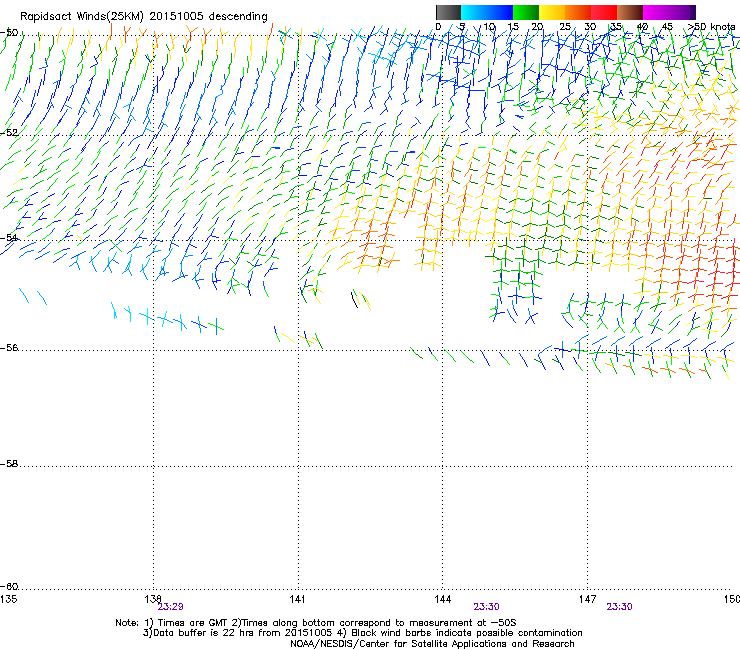
Task: Click the '>50 knots' legend label
Action: [x=711, y=26]
